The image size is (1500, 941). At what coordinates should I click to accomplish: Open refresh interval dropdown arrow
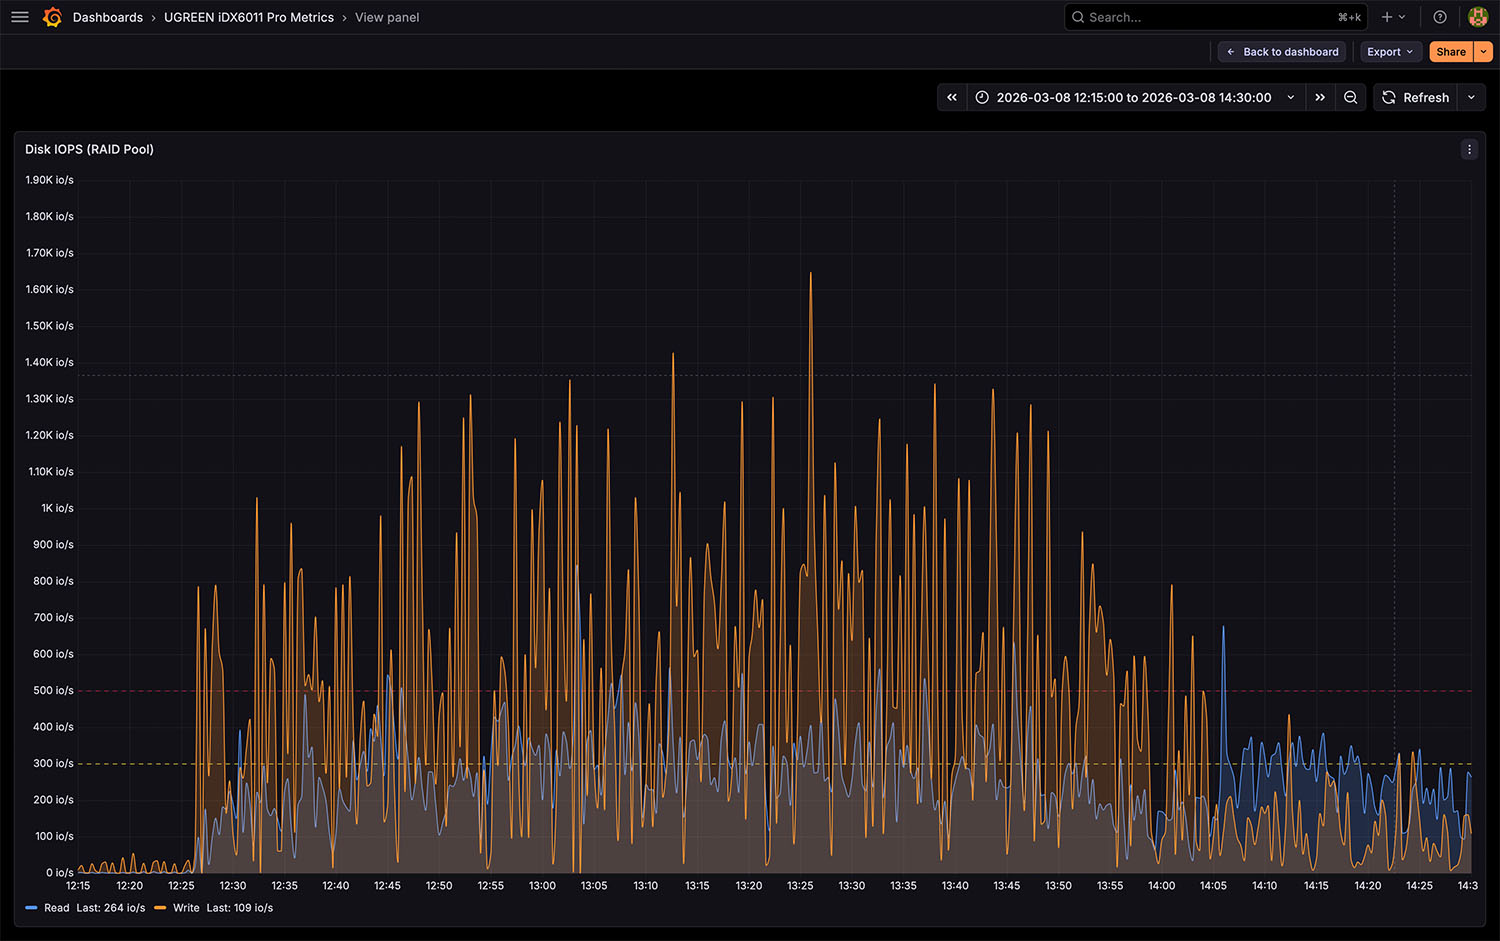1471,97
